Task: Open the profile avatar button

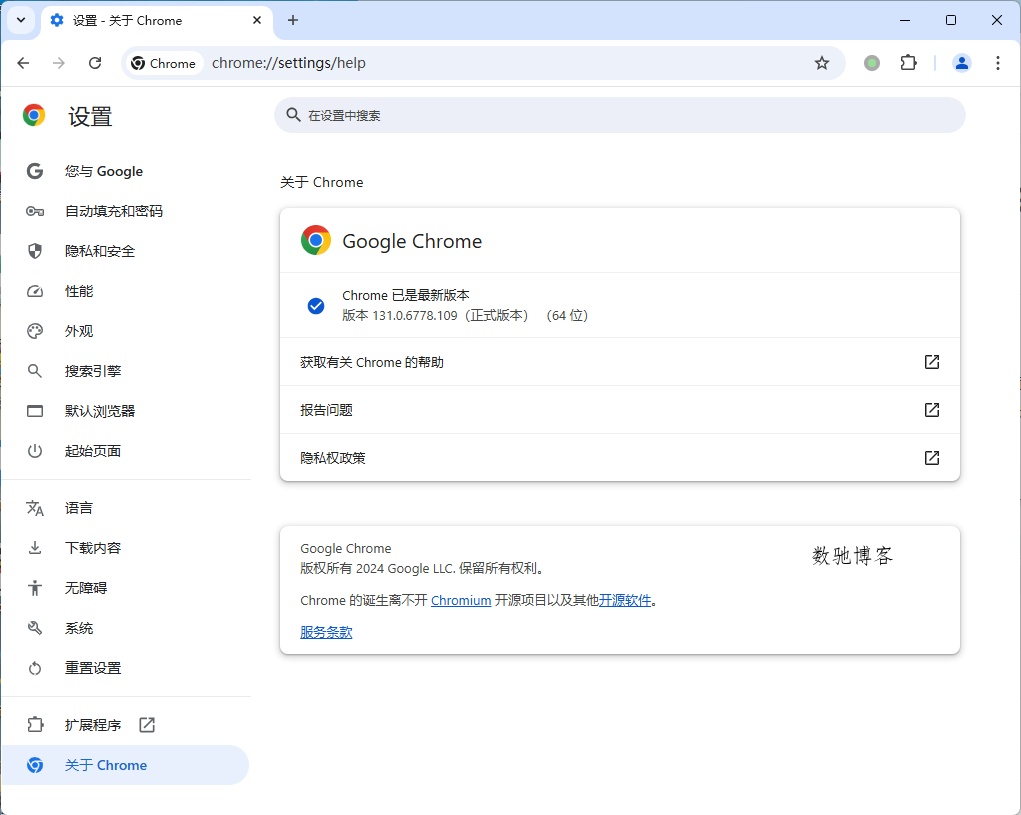Action: point(962,63)
